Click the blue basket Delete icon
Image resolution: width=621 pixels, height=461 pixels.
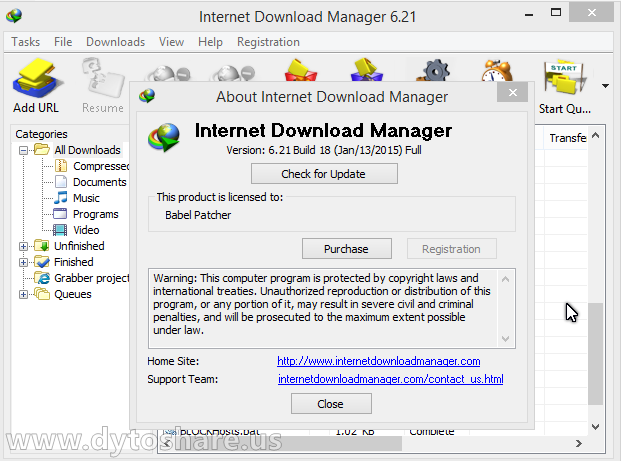[x=367, y=70]
